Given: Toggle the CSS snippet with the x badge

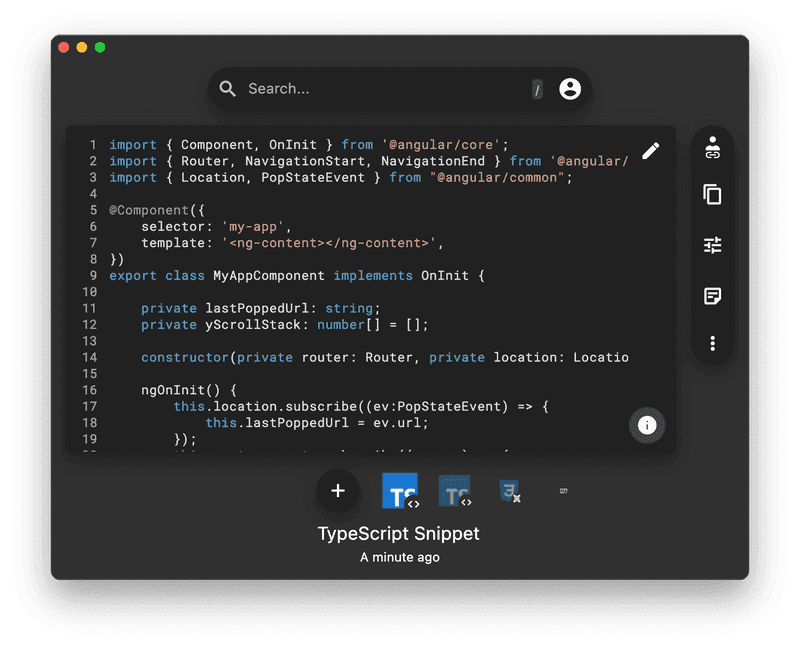Looking at the screenshot, I should pyautogui.click(x=510, y=491).
